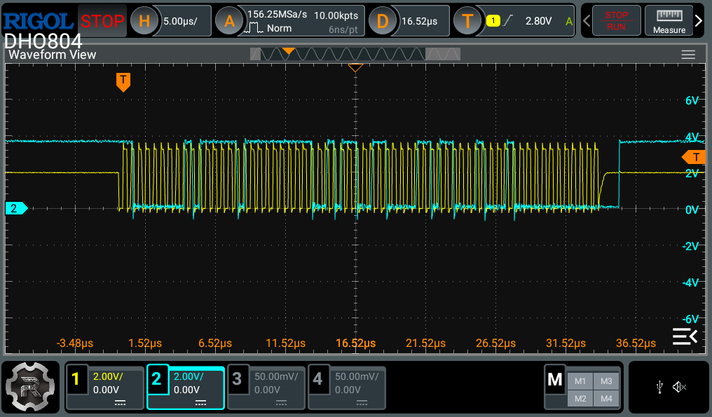Toggle channel 3 with 50.00mV scale
712x417 pixels.
tap(266, 388)
